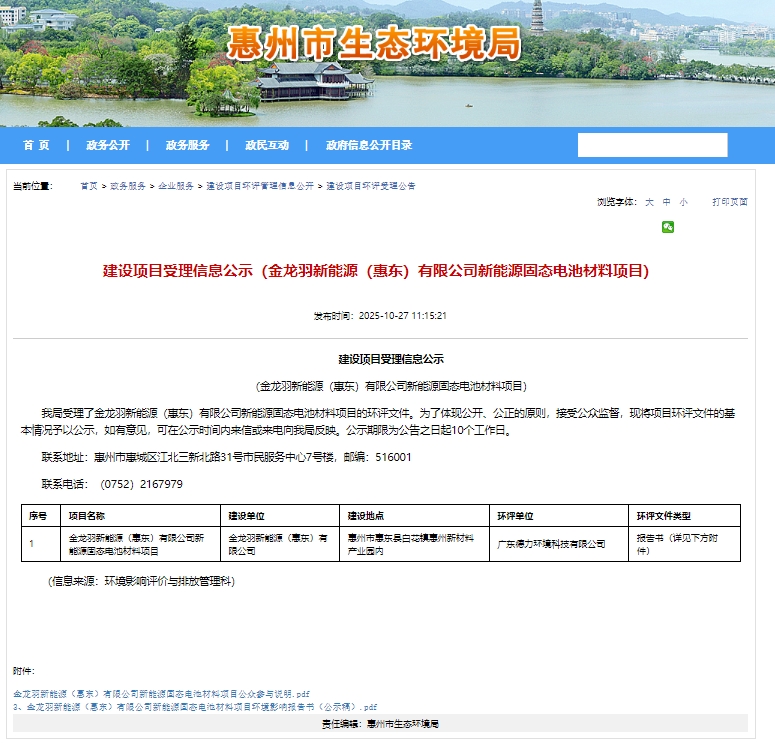The width and height of the screenshot is (775, 744).
Task: Click the 建设单位 table header
Action: 247,516
